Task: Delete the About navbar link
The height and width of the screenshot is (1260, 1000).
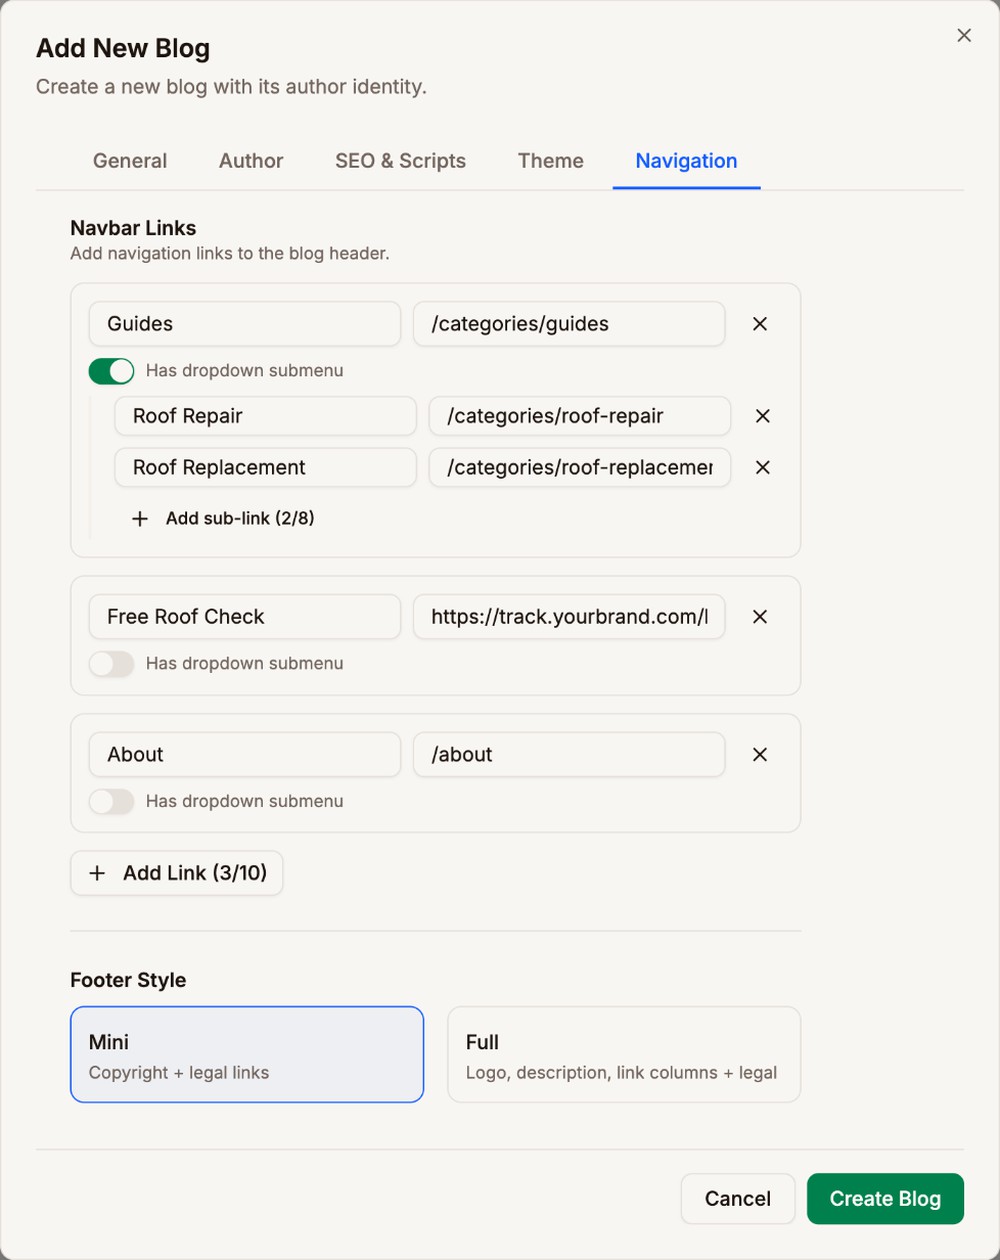Action: click(760, 754)
